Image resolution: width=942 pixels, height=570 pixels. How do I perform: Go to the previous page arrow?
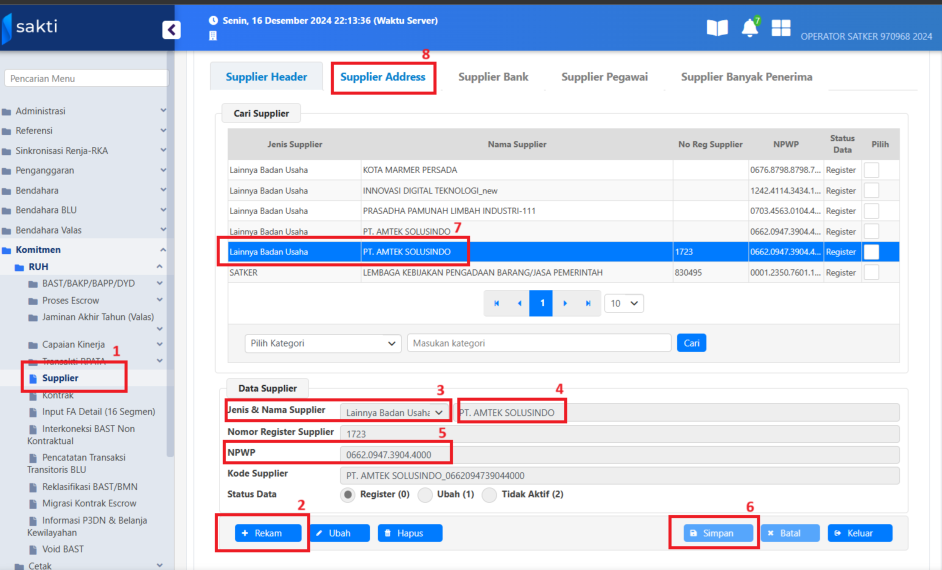pyautogui.click(x=518, y=303)
